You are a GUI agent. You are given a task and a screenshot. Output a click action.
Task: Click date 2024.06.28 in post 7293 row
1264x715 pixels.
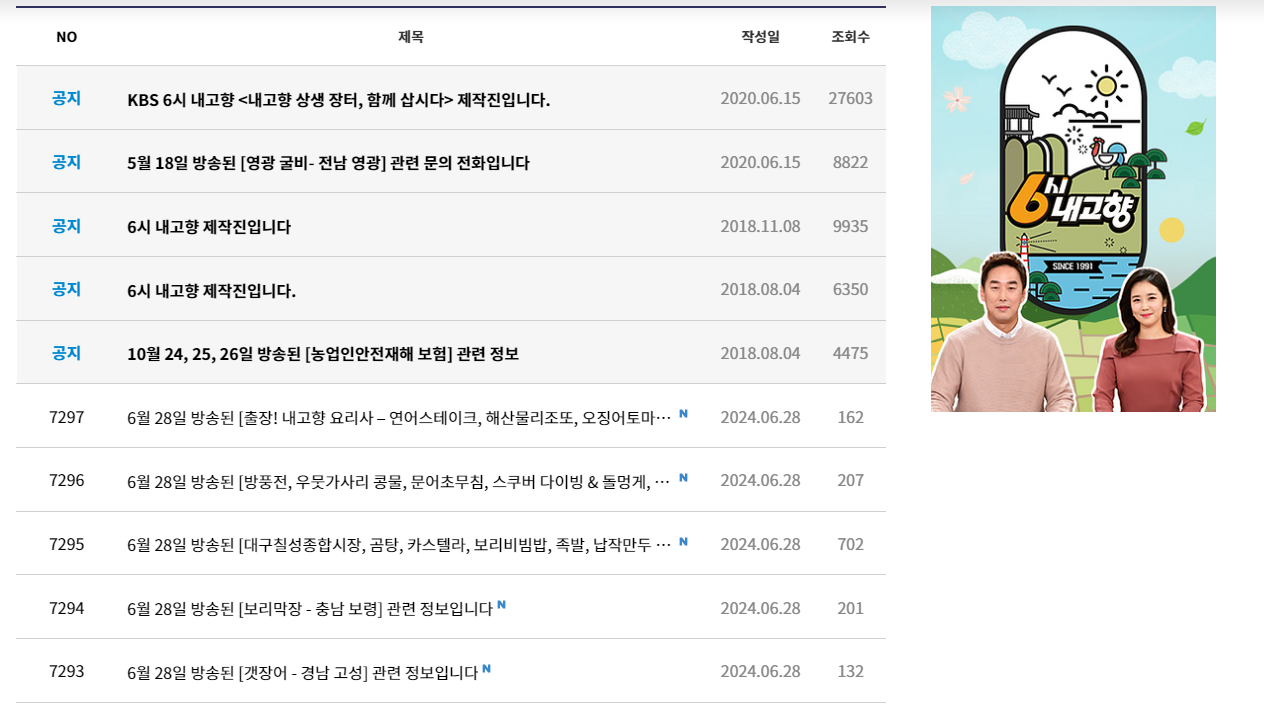(x=760, y=672)
